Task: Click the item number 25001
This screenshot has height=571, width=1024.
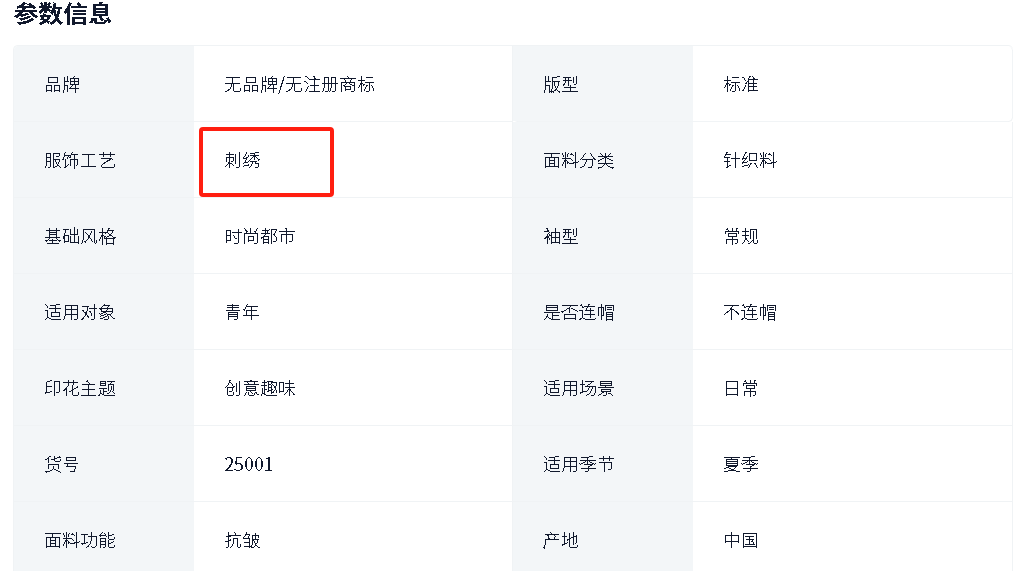Action: pyautogui.click(x=248, y=465)
